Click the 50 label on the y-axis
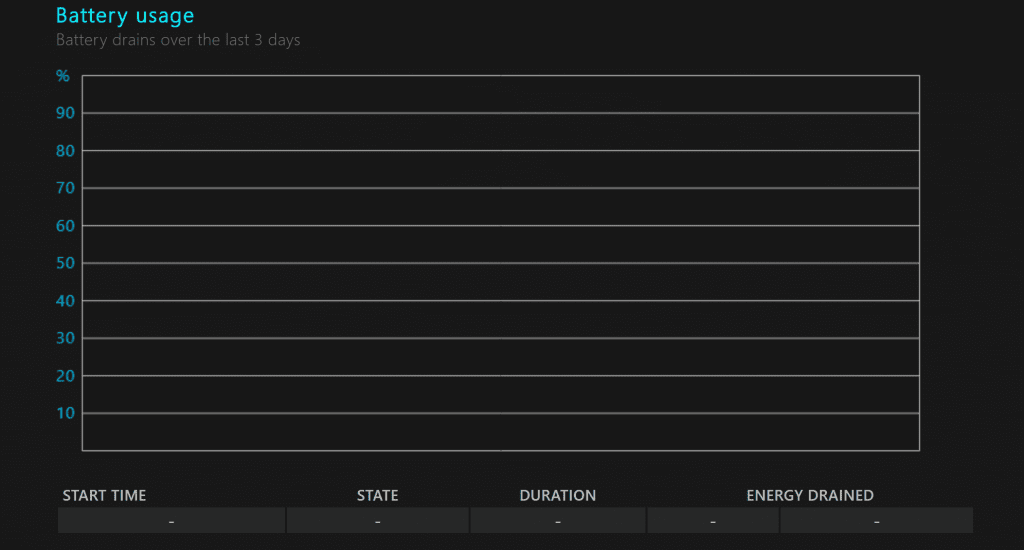1024x550 pixels. [66, 263]
